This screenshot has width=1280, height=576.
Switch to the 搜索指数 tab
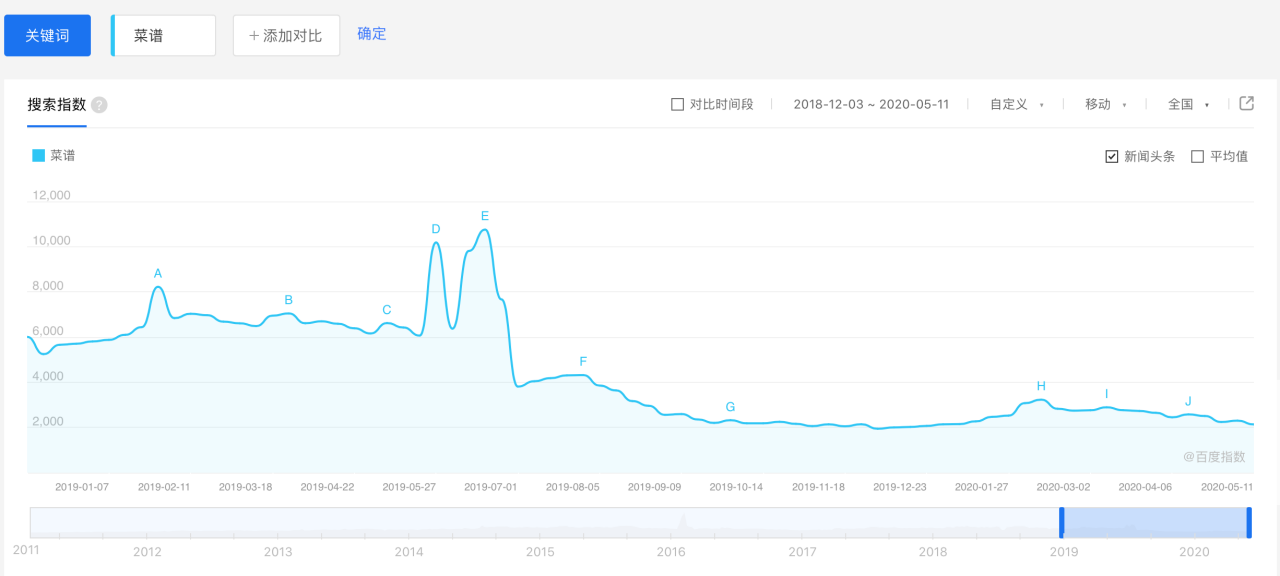[x=58, y=104]
